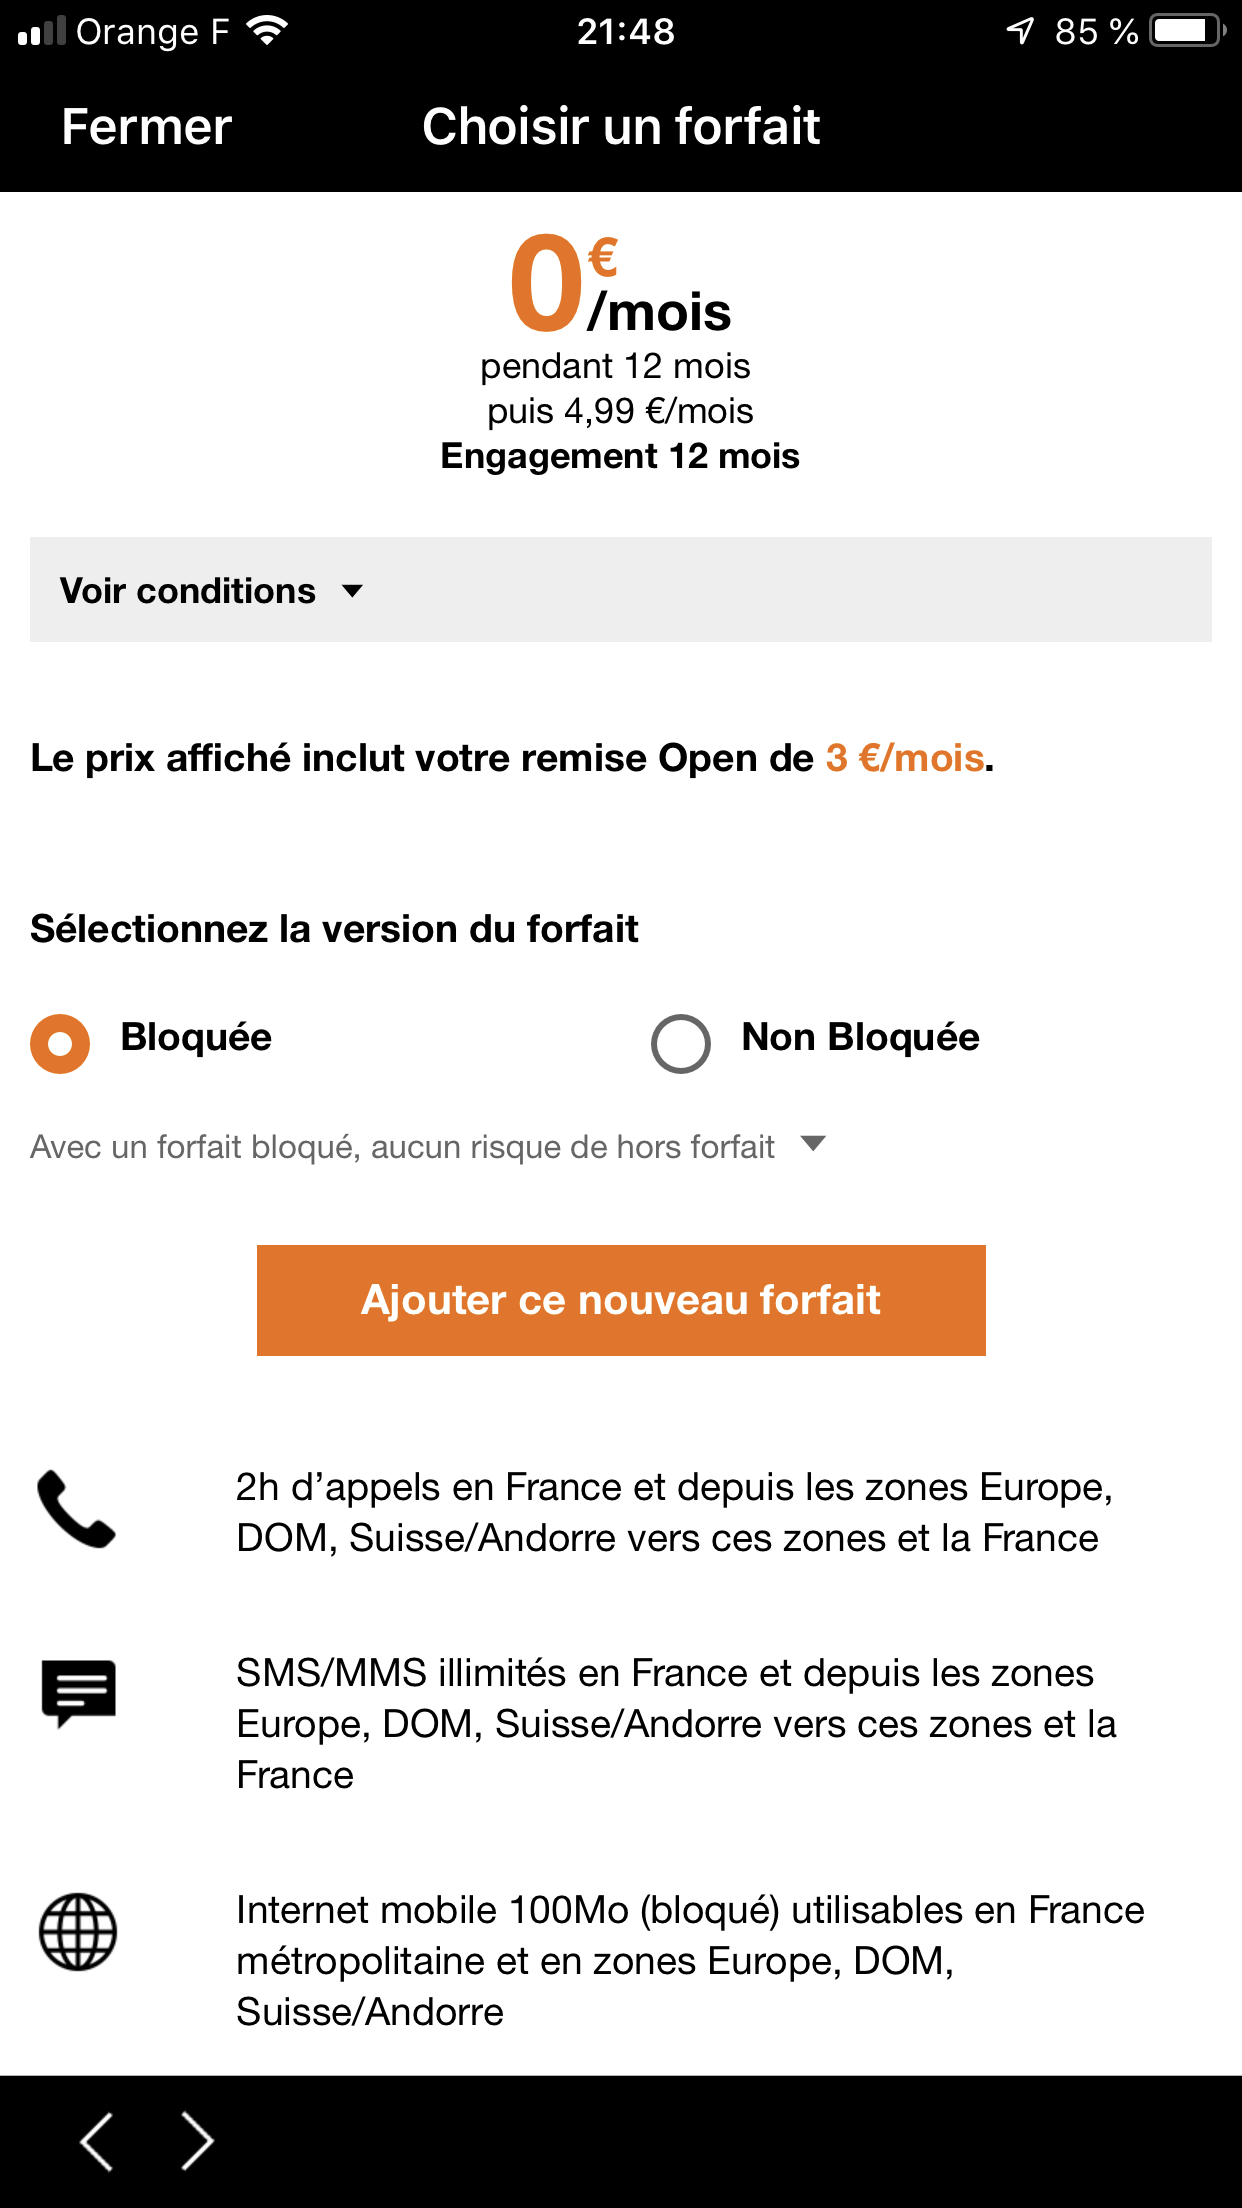The width and height of the screenshot is (1242, 2208).
Task: Tap the Wi-Fi status icon
Action: pos(267,31)
